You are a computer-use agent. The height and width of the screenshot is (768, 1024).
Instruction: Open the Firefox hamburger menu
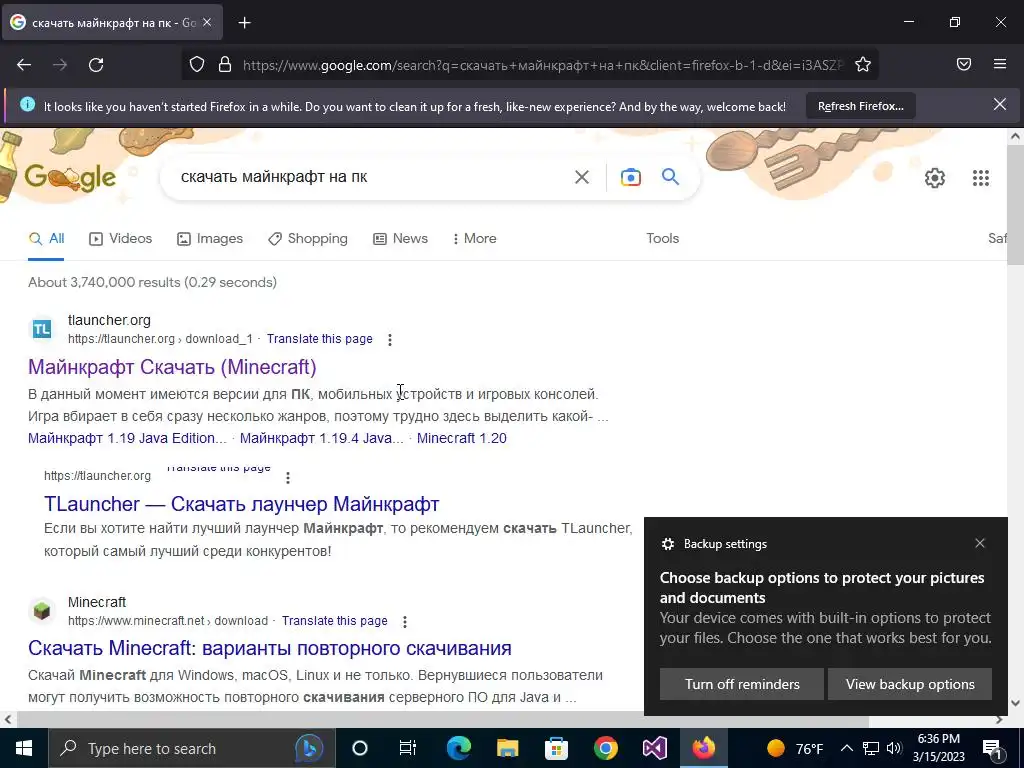click(x=1000, y=64)
